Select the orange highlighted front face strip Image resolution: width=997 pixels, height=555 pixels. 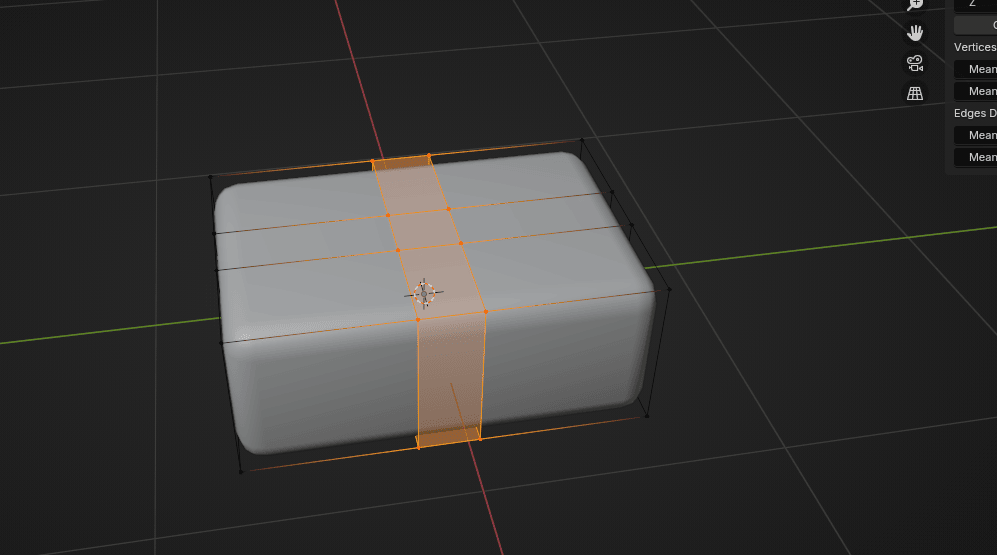[449, 380]
